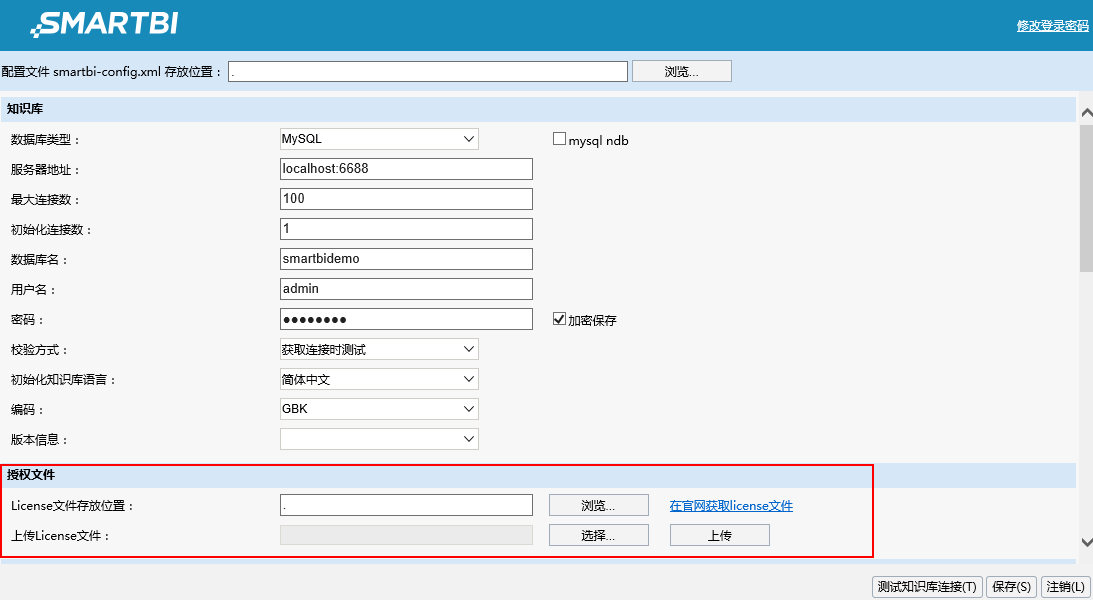Click the vertical scrollbar thumb

click(x=1086, y=198)
